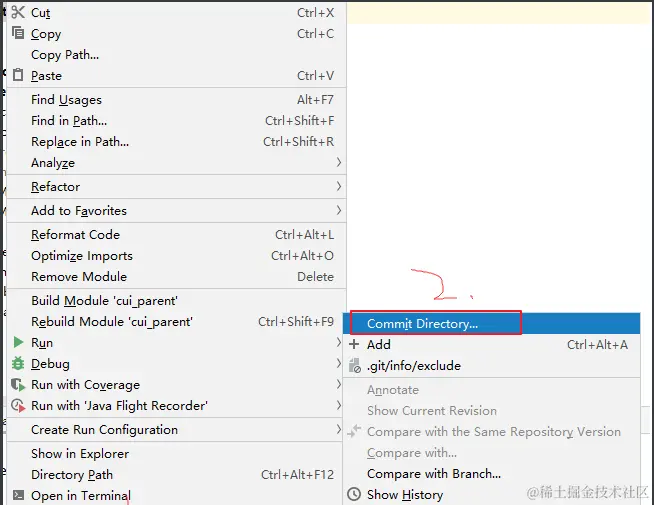
Task: Expand the Run with Coverage submenu arrow
Action: tap(339, 384)
